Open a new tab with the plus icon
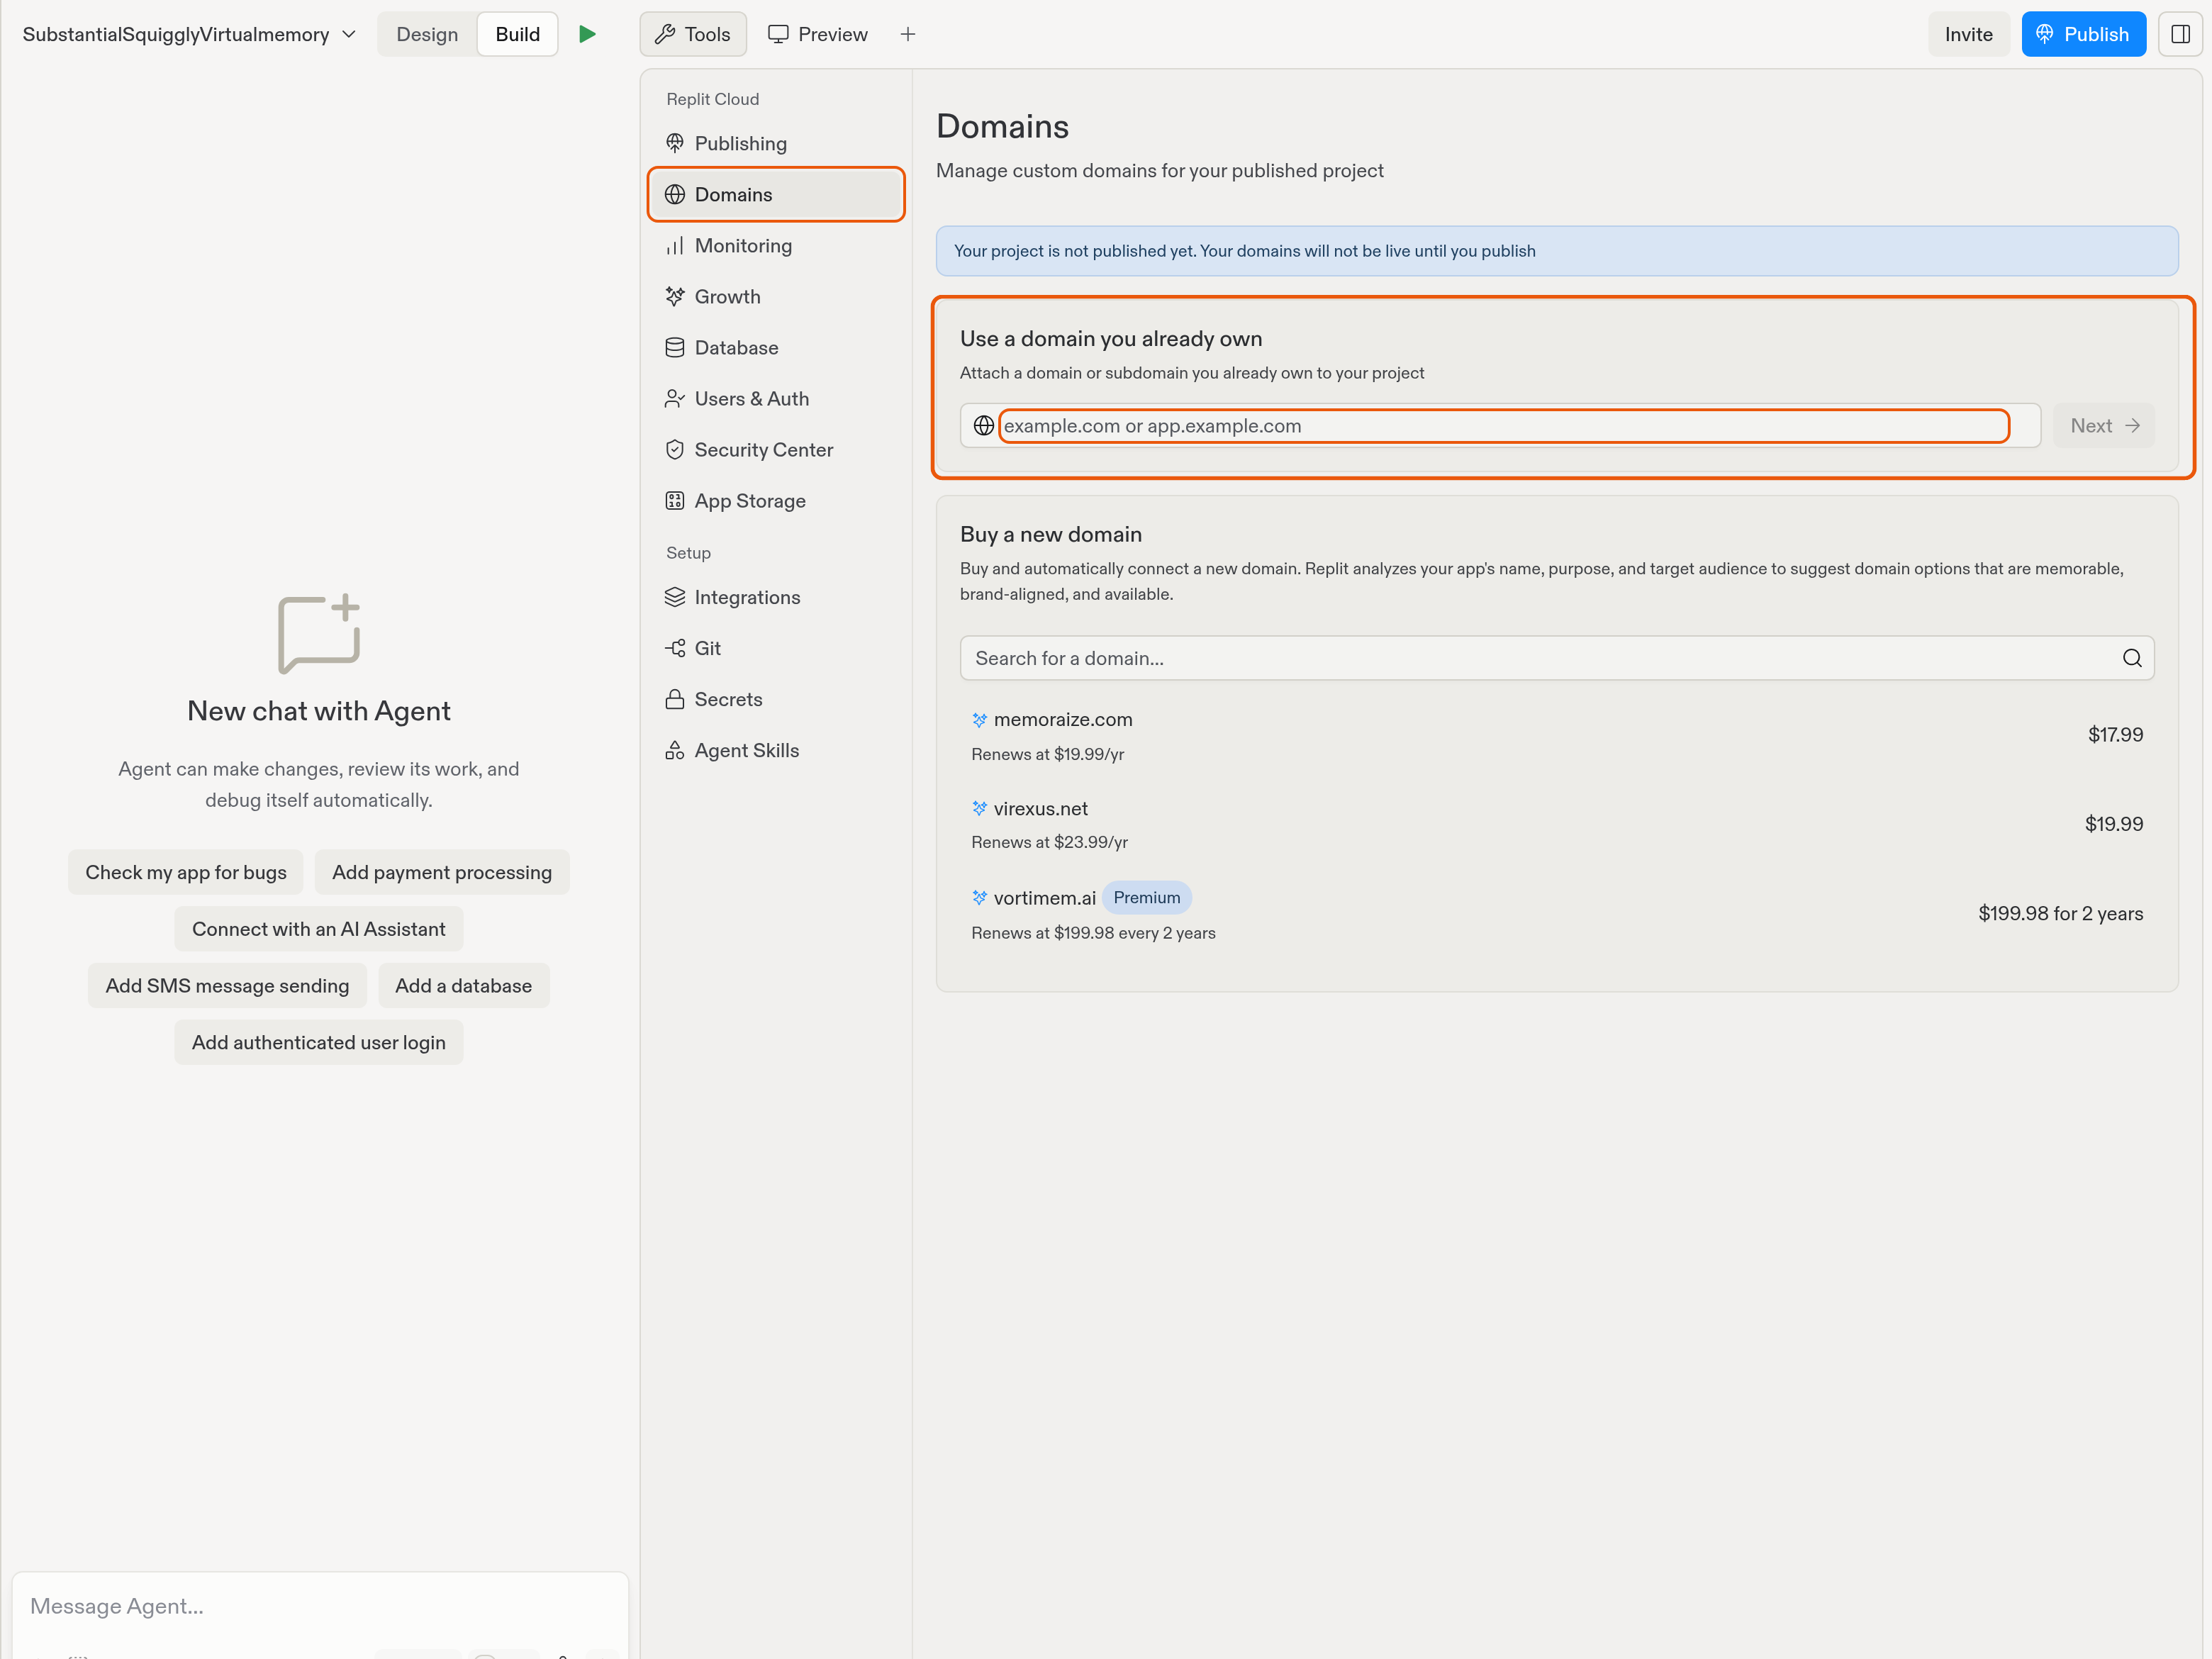 point(907,34)
